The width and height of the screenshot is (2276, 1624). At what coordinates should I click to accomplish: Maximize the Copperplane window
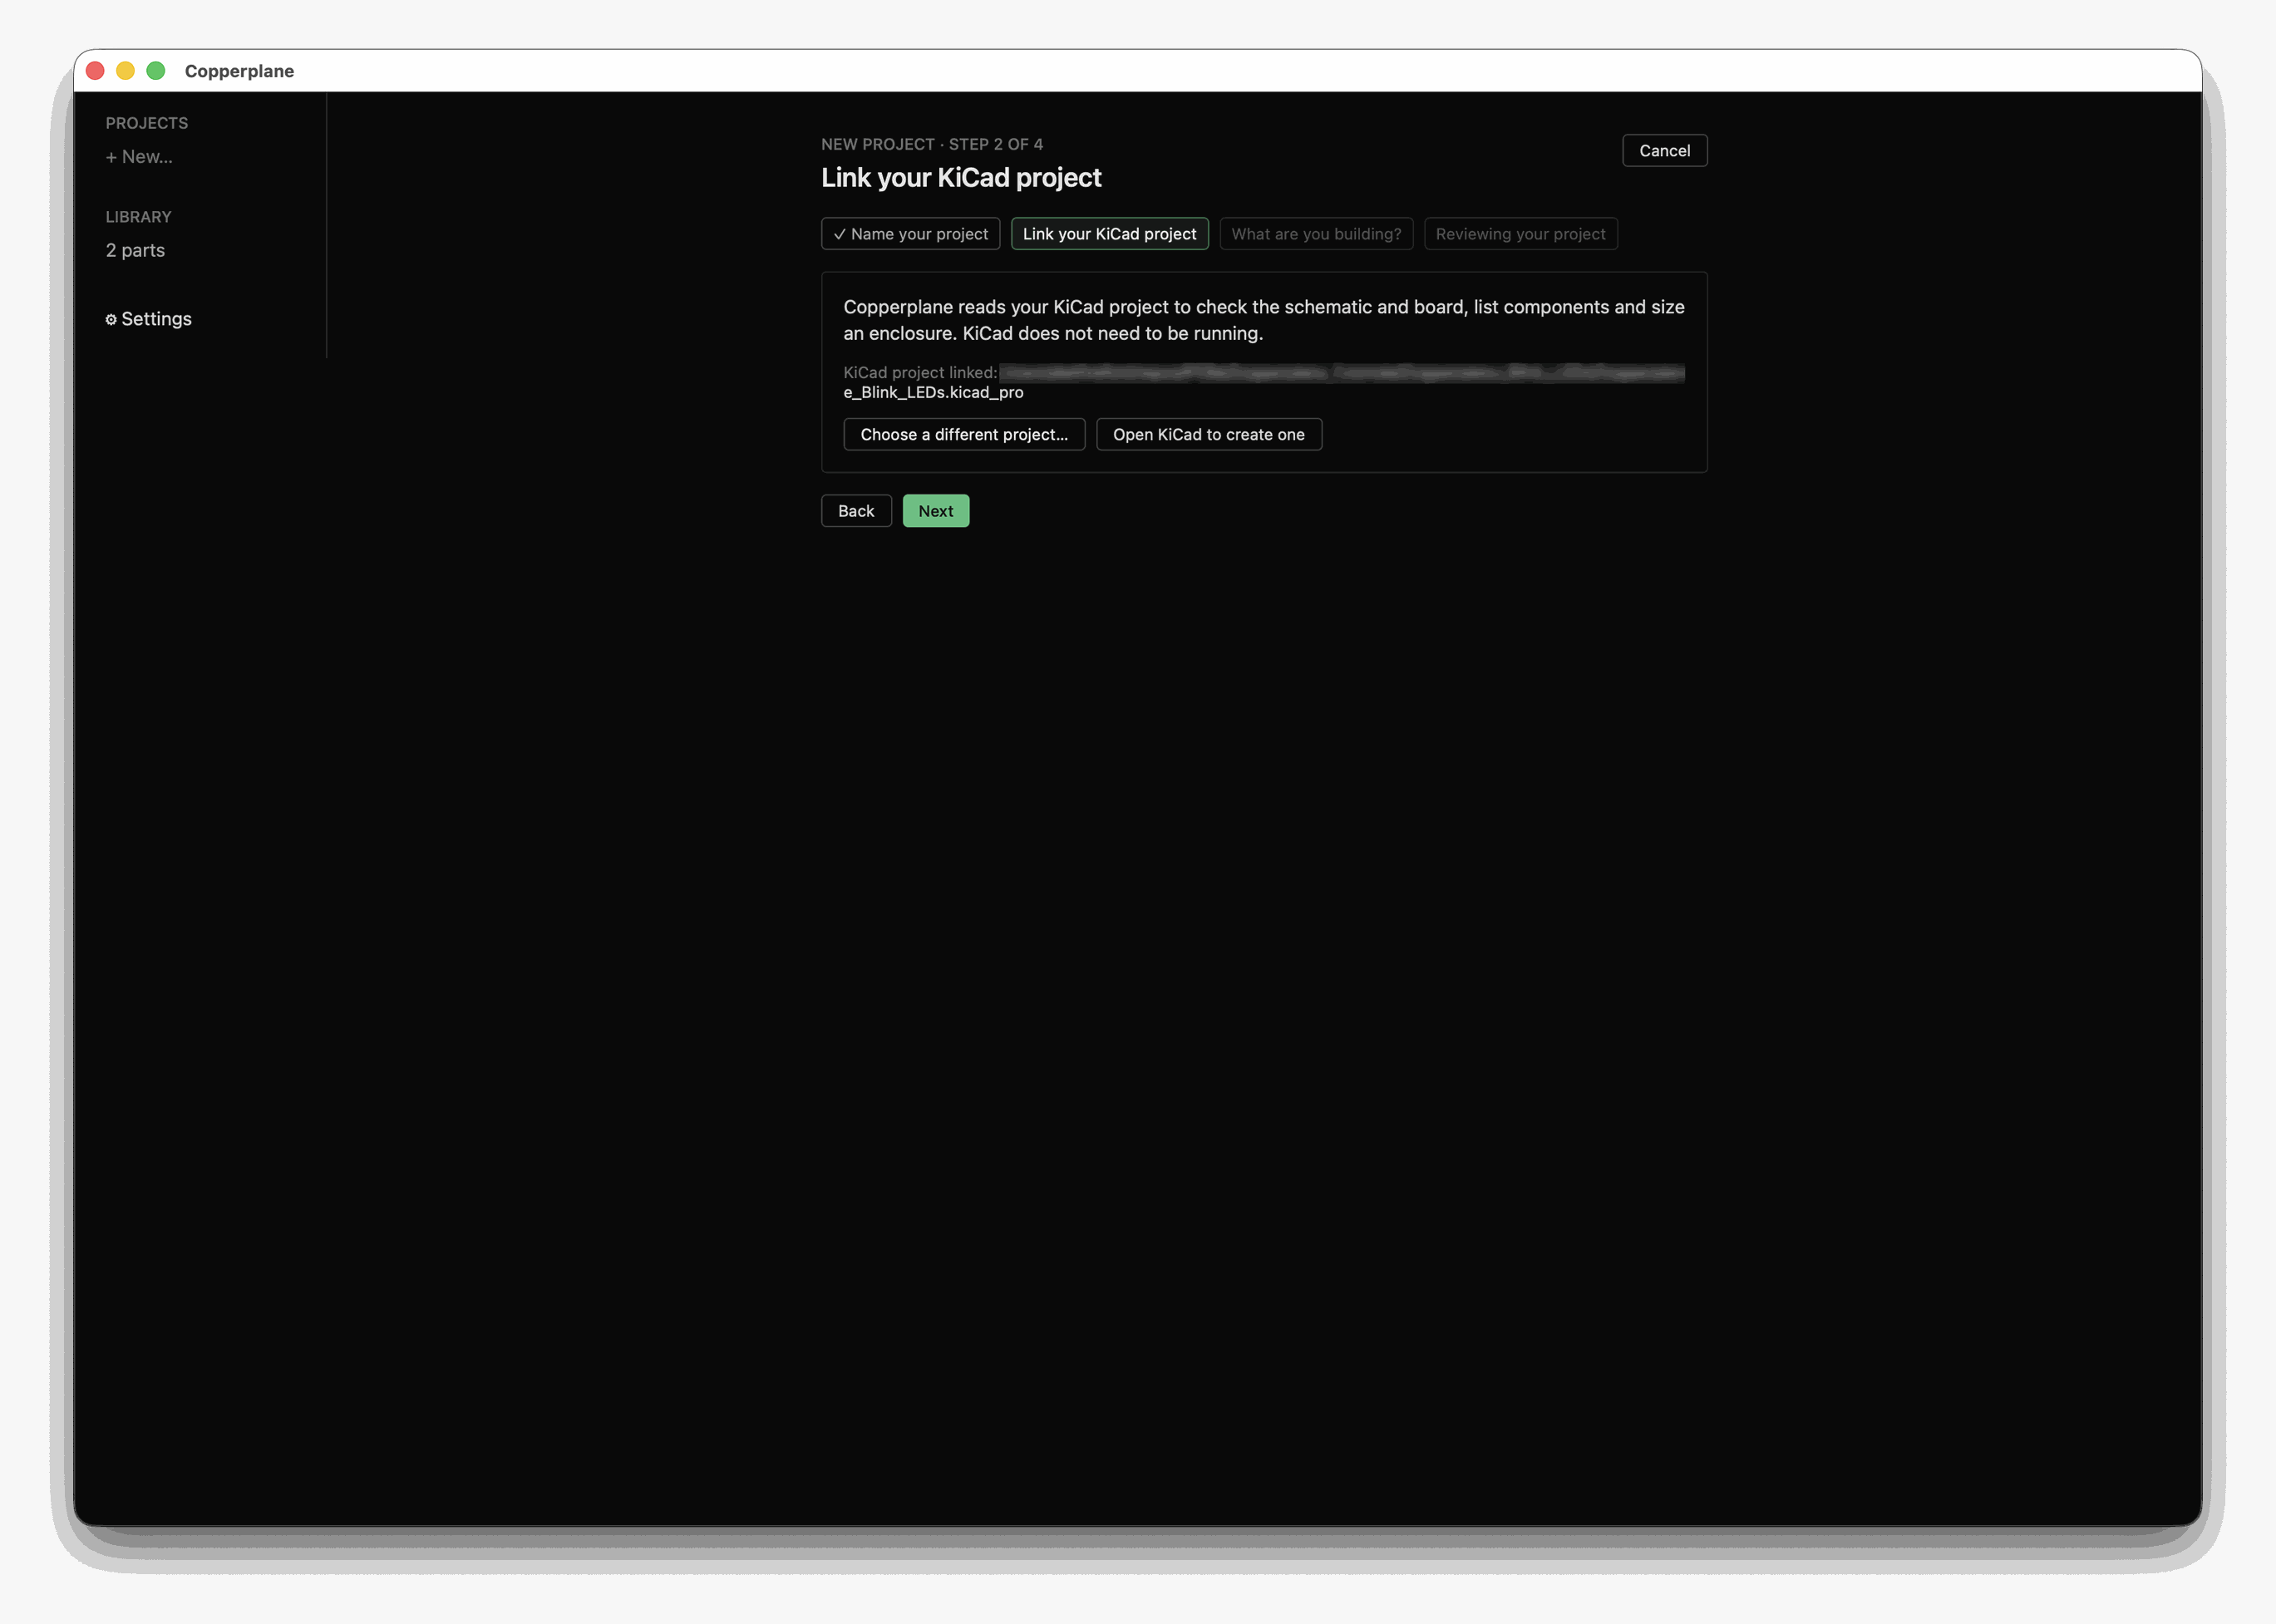pyautogui.click(x=156, y=71)
